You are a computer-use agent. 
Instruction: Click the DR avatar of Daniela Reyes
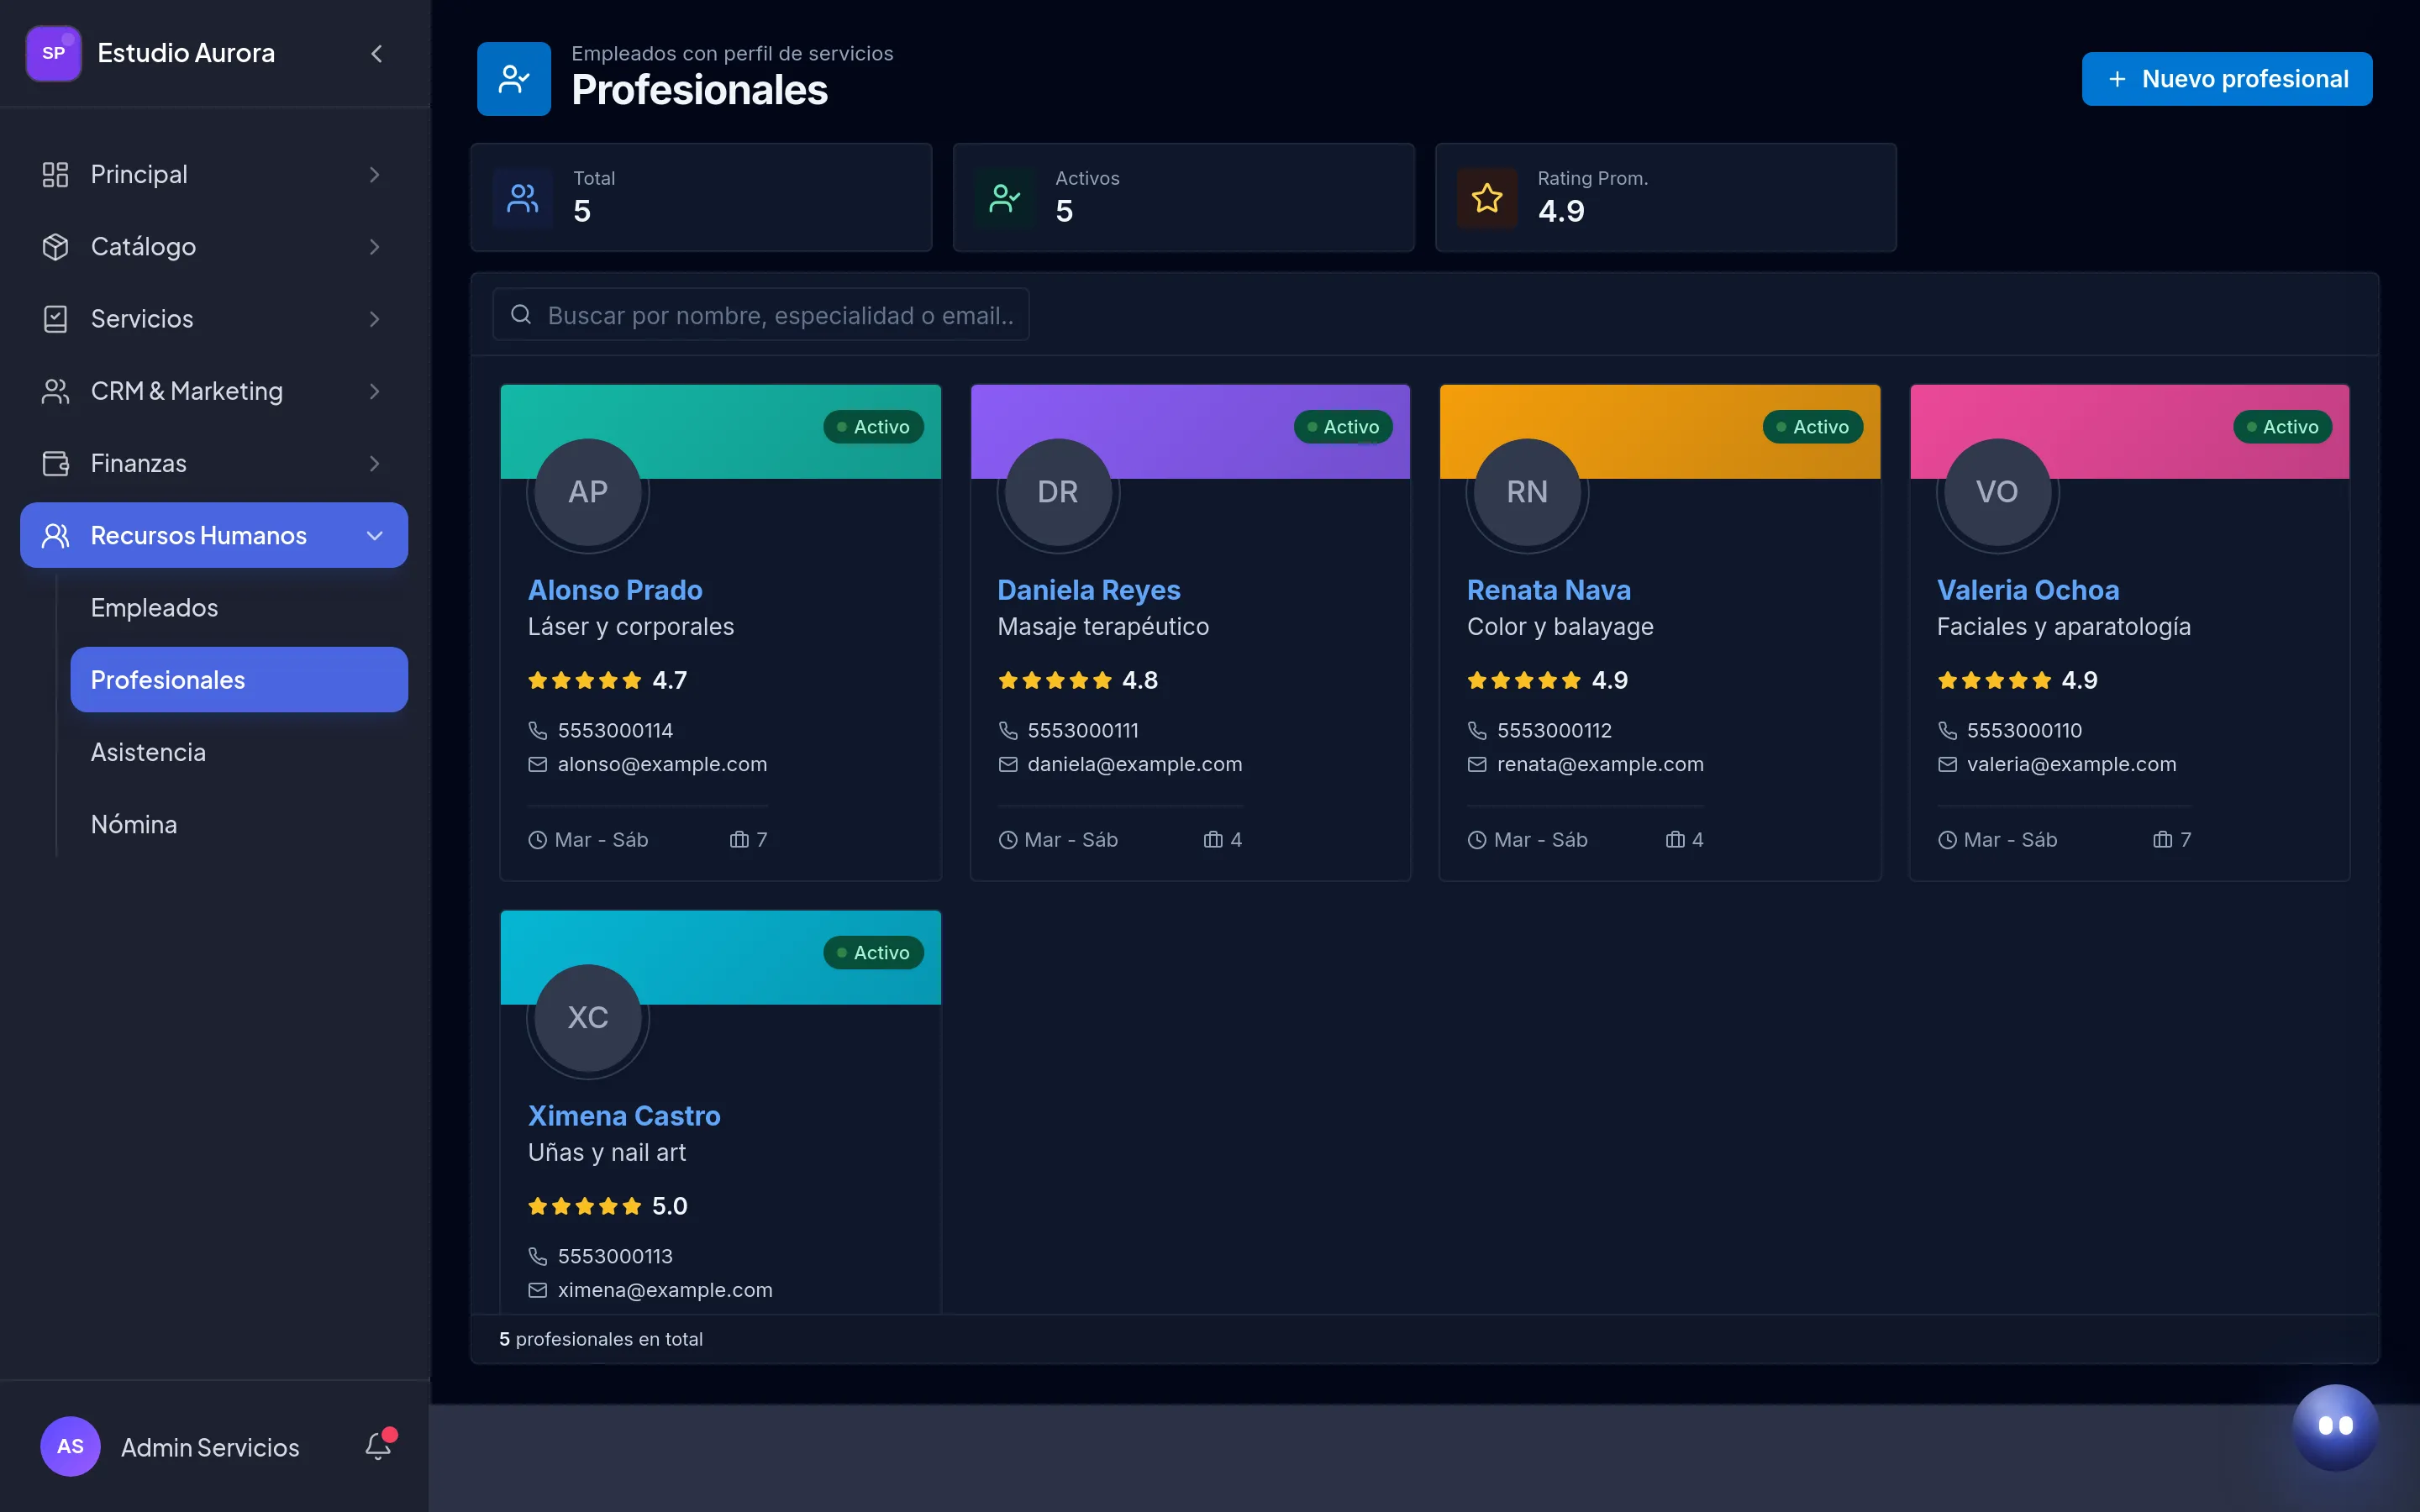point(1058,492)
